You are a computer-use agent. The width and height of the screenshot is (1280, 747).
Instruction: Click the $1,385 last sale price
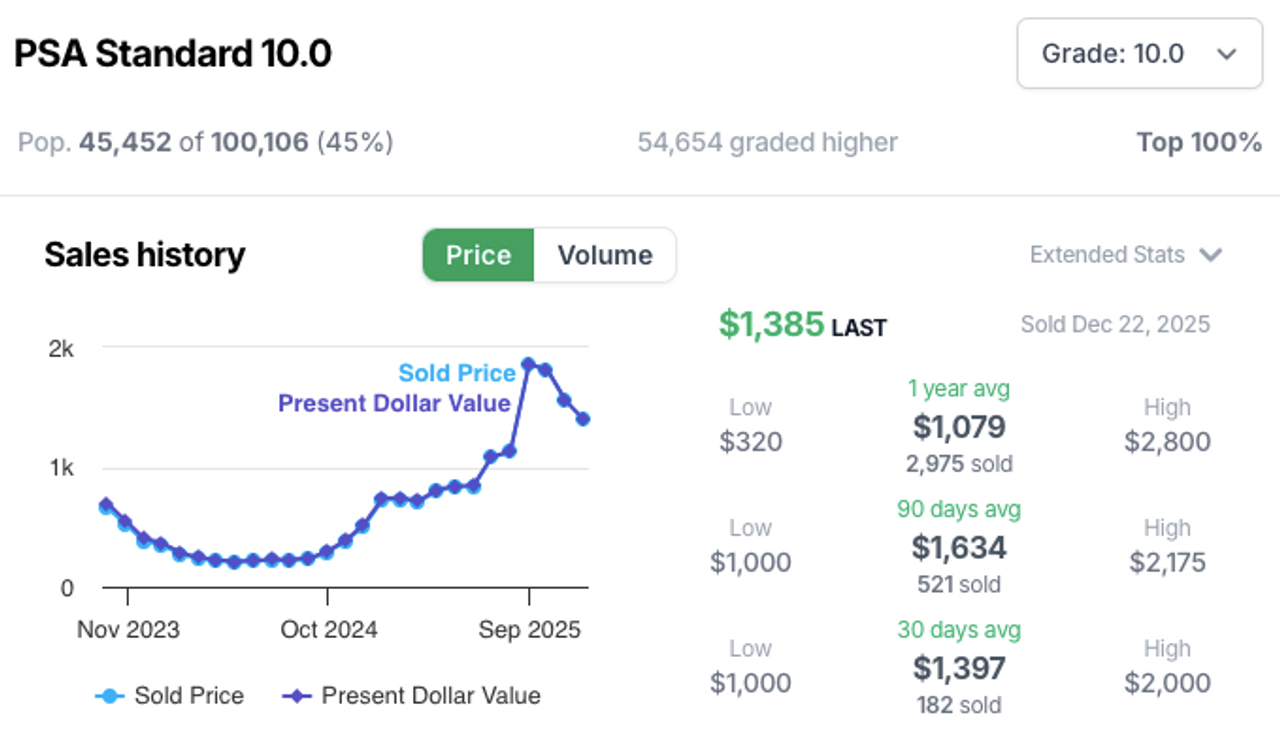coord(771,324)
